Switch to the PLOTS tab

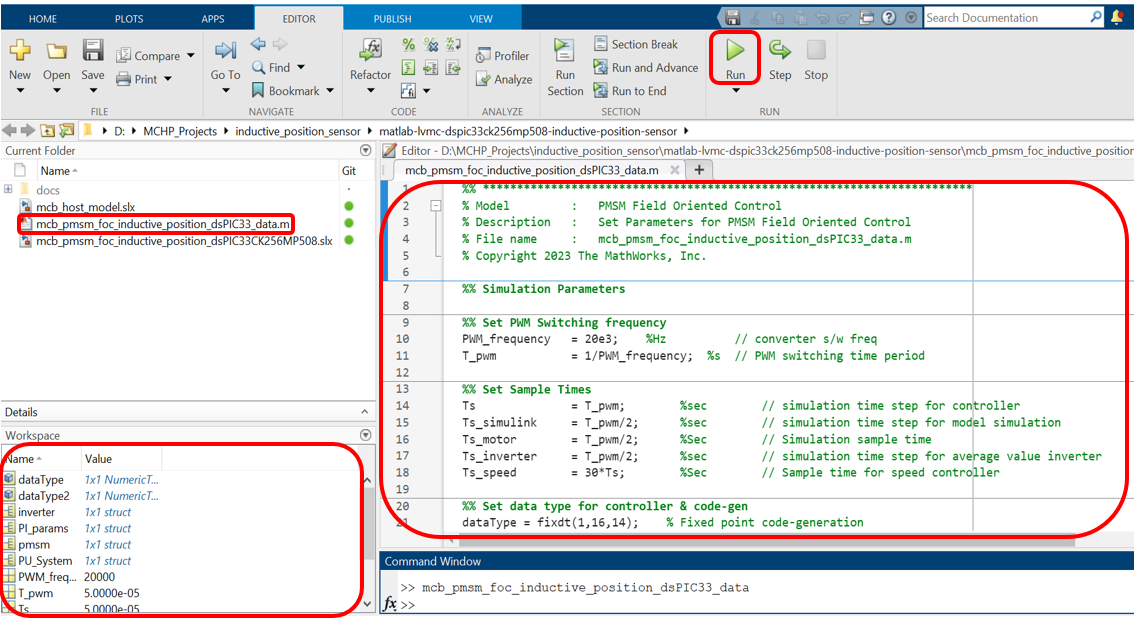pyautogui.click(x=128, y=19)
